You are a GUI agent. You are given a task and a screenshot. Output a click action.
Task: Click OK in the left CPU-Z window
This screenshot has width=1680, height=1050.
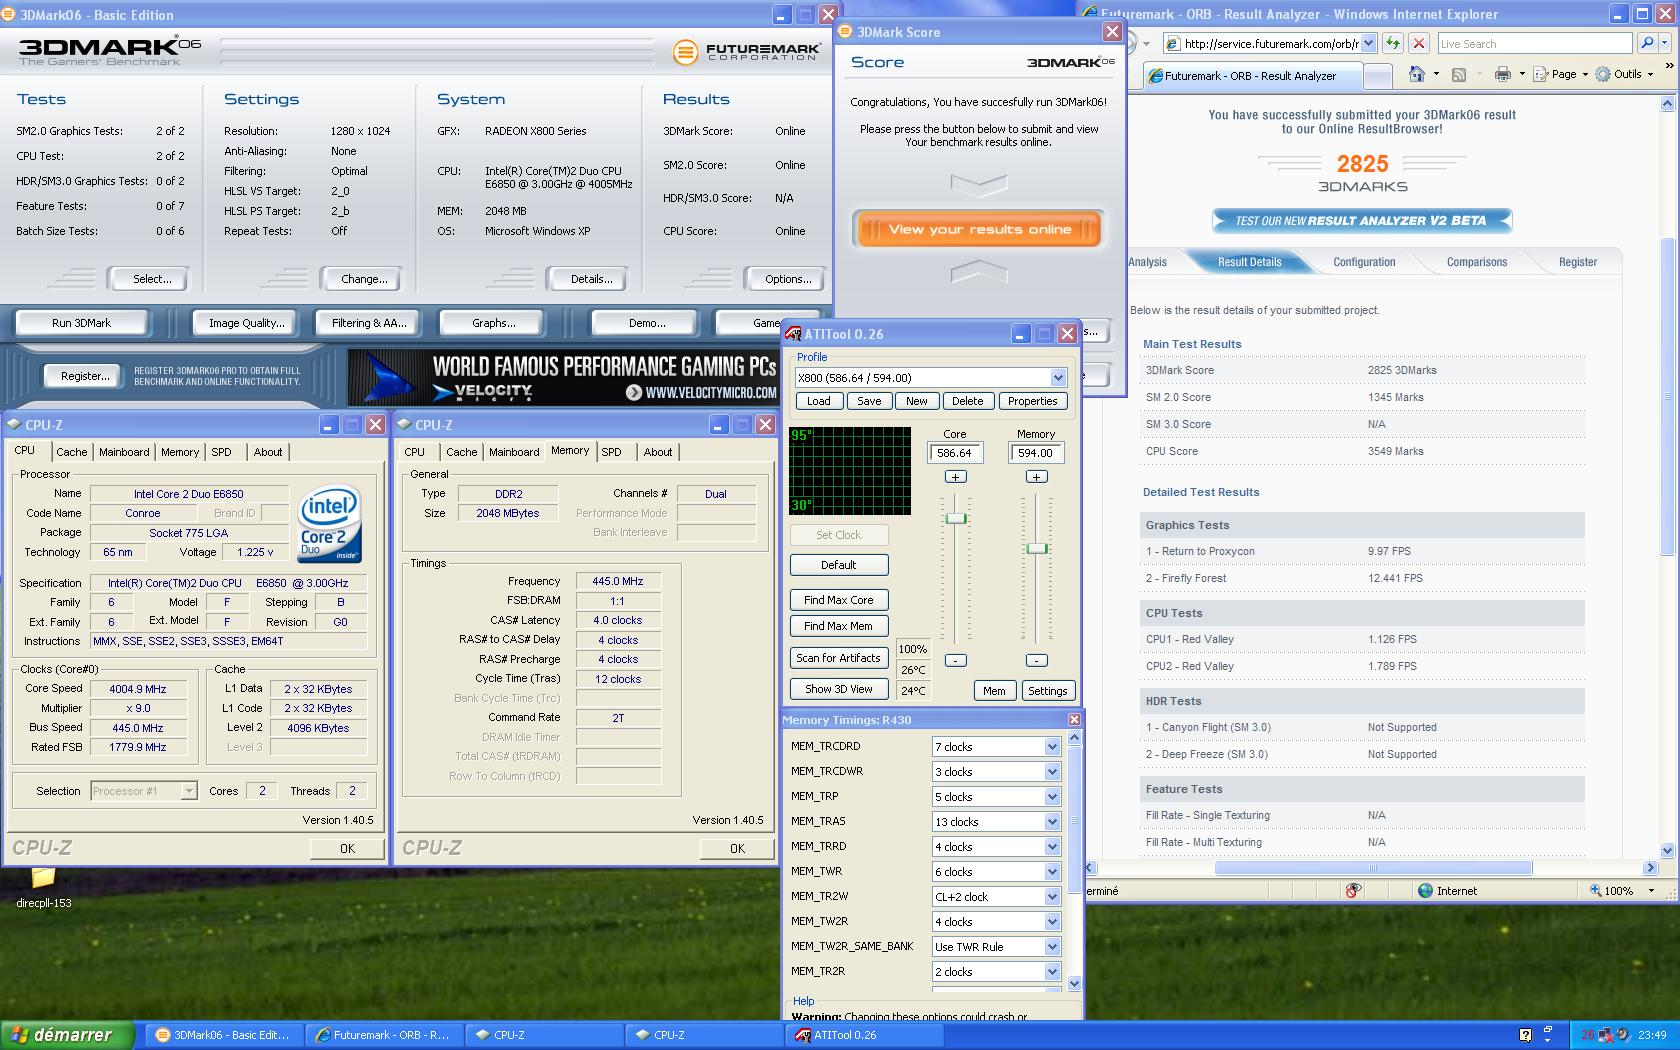point(347,848)
